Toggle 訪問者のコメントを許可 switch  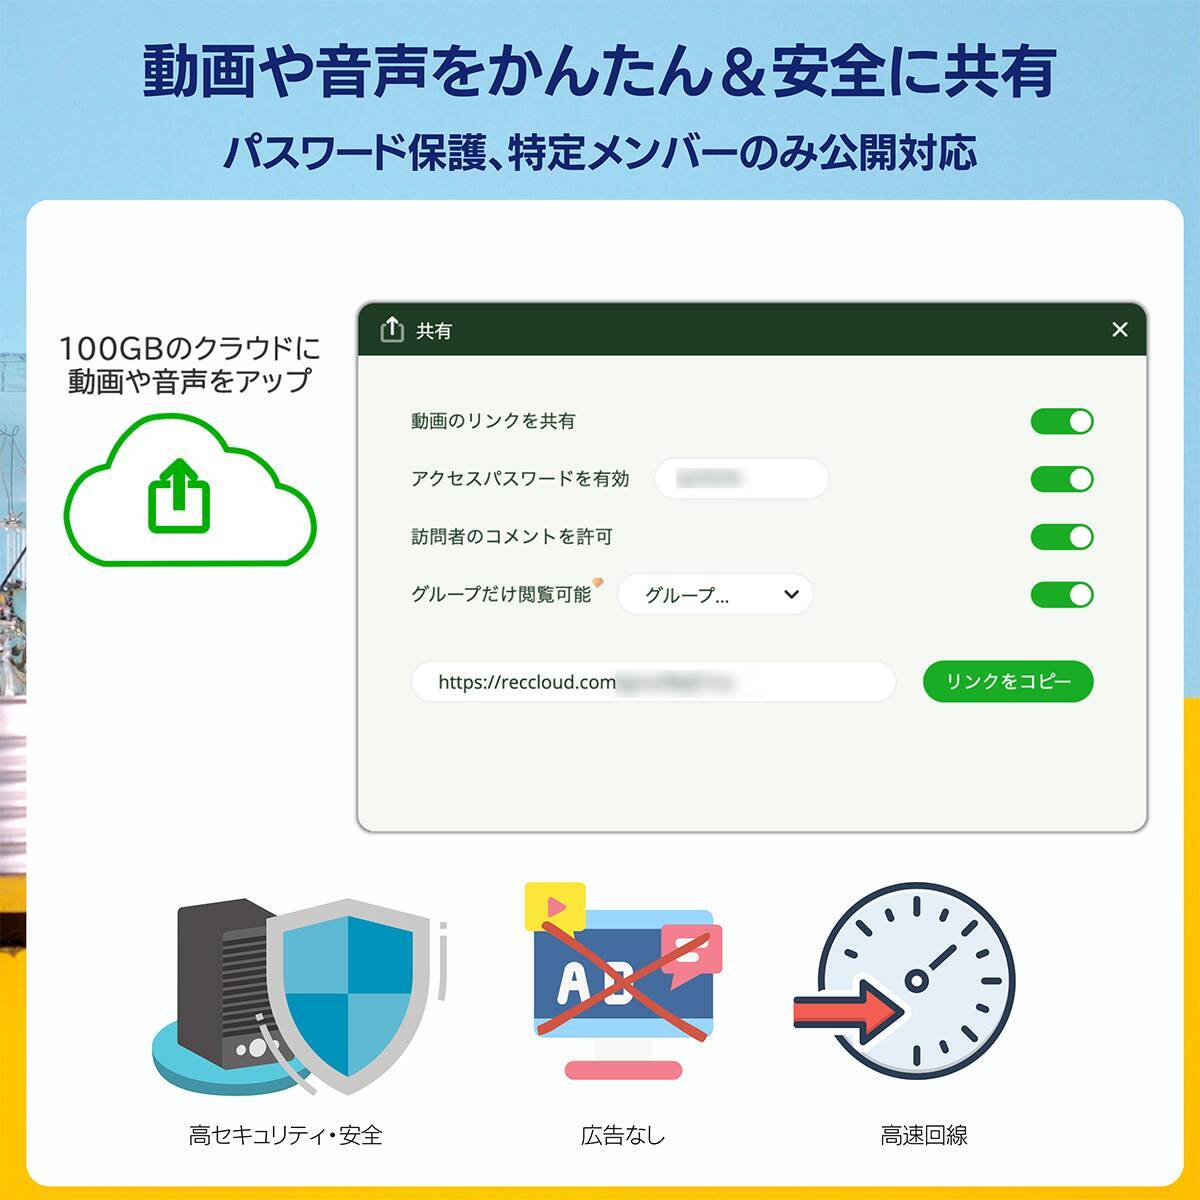(1062, 537)
